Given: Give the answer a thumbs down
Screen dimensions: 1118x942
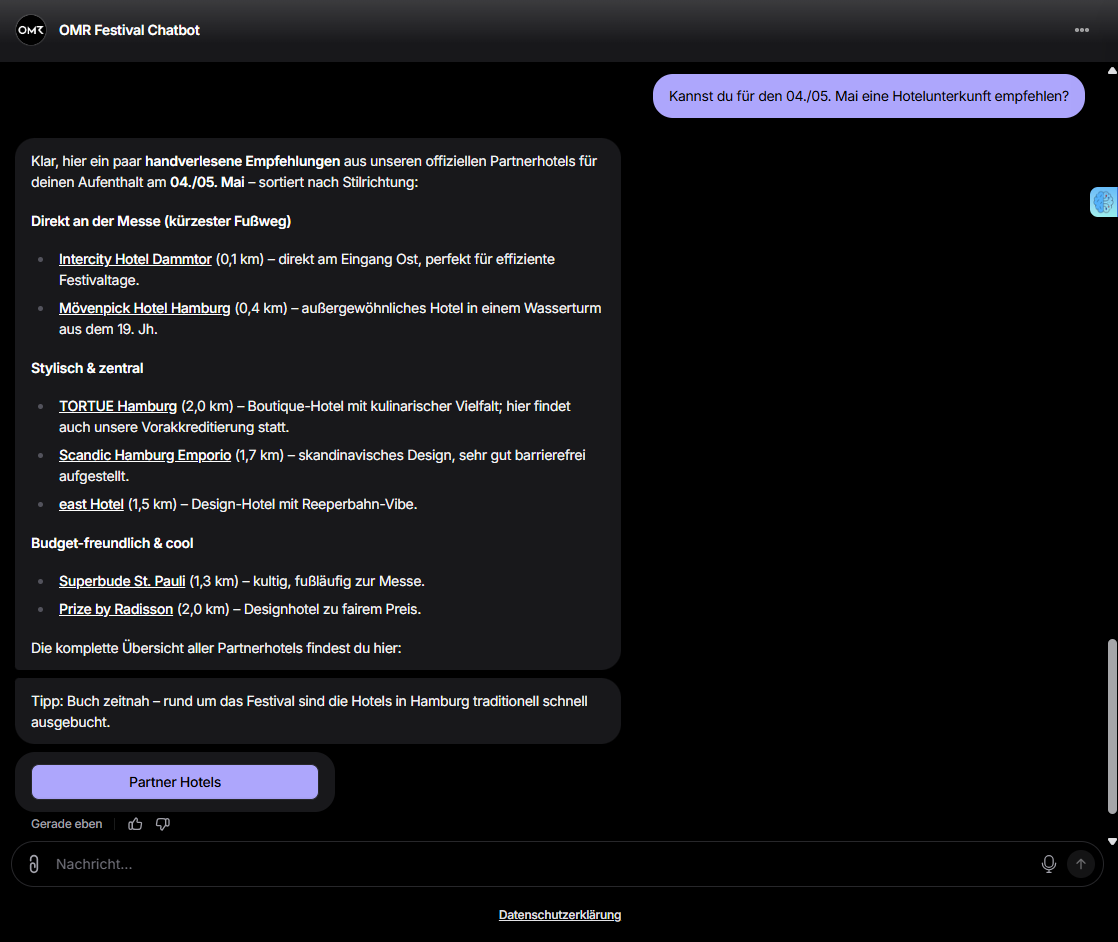Looking at the screenshot, I should pos(163,824).
